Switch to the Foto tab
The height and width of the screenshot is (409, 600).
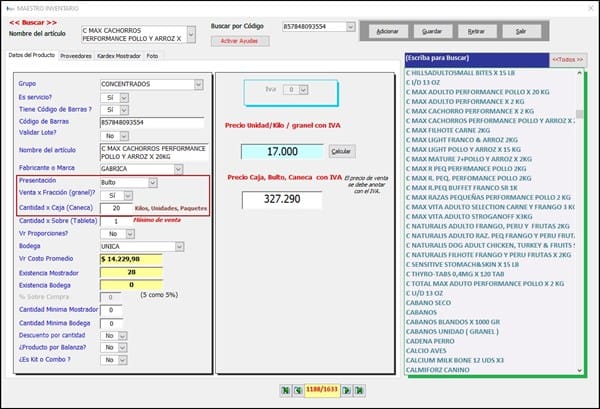coord(152,56)
